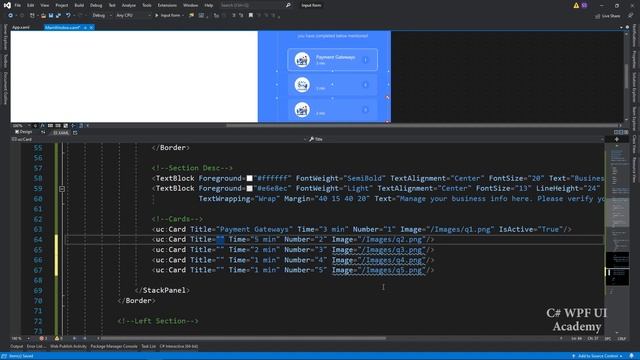The height and width of the screenshot is (360, 640).
Task: Open the code editor zoom percentage dropdown
Action: [x=21, y=338]
